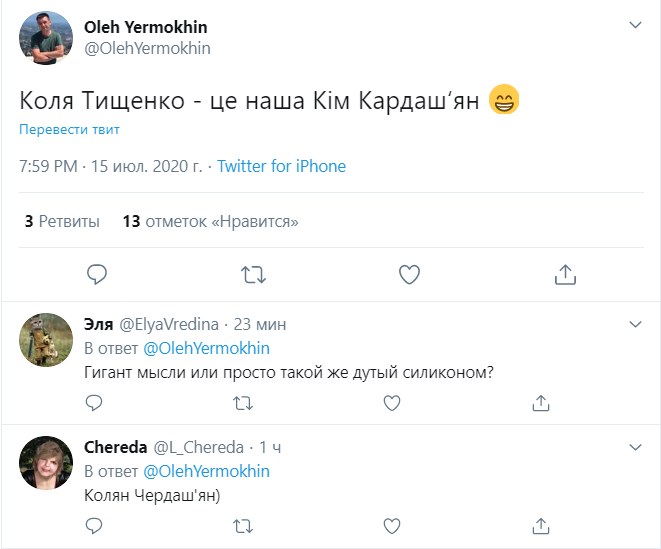Share the main tweet
The image size is (661, 549).
(564, 273)
